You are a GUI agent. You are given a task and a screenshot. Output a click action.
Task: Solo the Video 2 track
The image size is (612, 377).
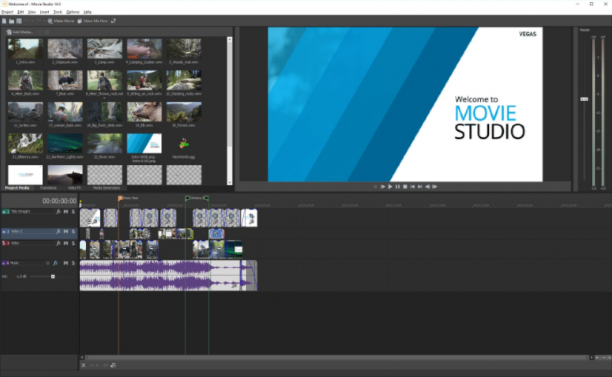[73, 231]
